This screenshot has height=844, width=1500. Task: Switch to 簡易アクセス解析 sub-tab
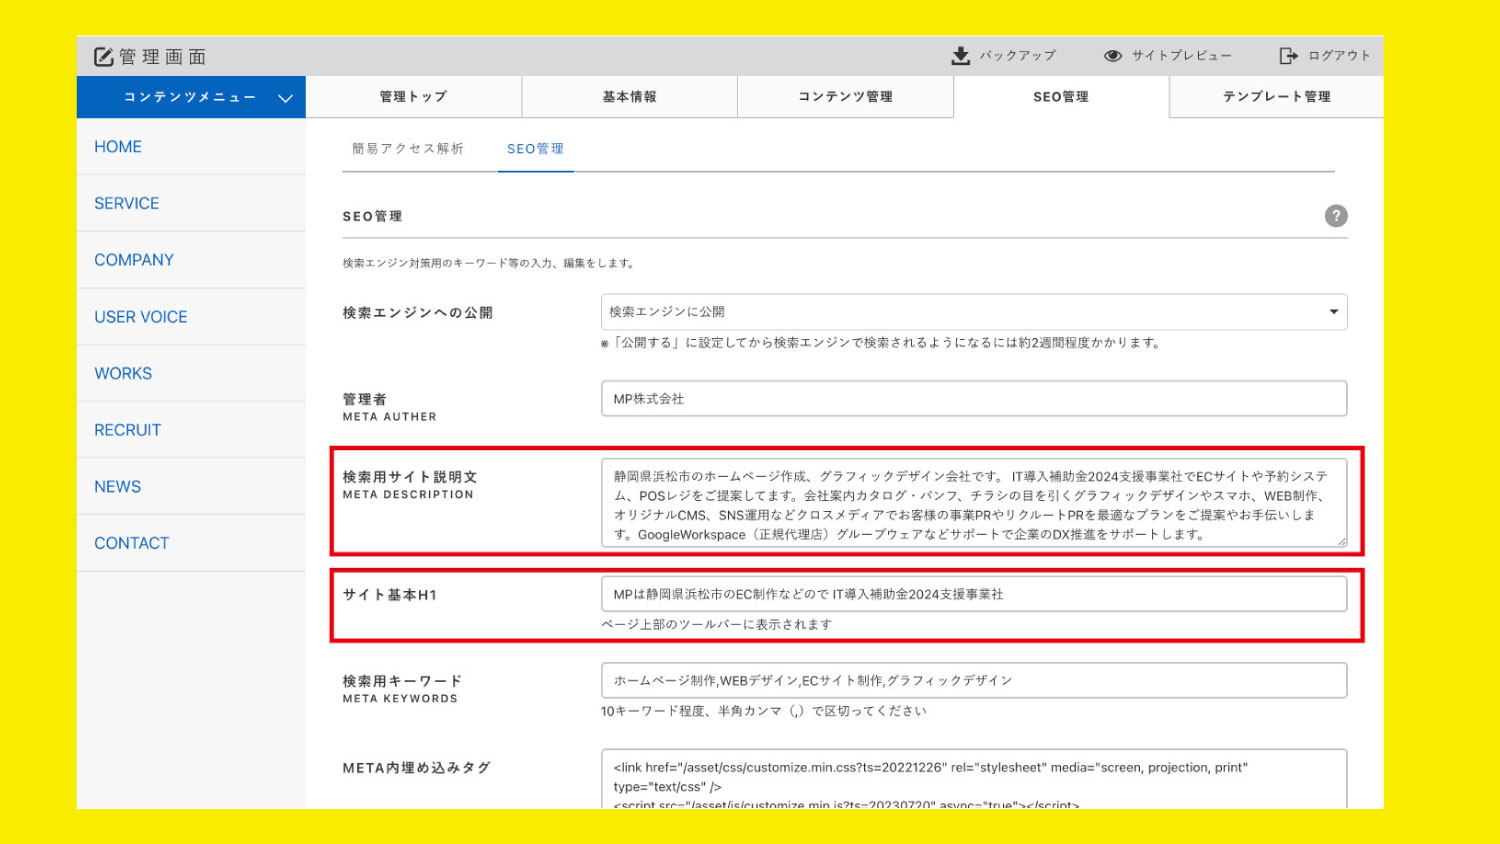click(x=408, y=149)
